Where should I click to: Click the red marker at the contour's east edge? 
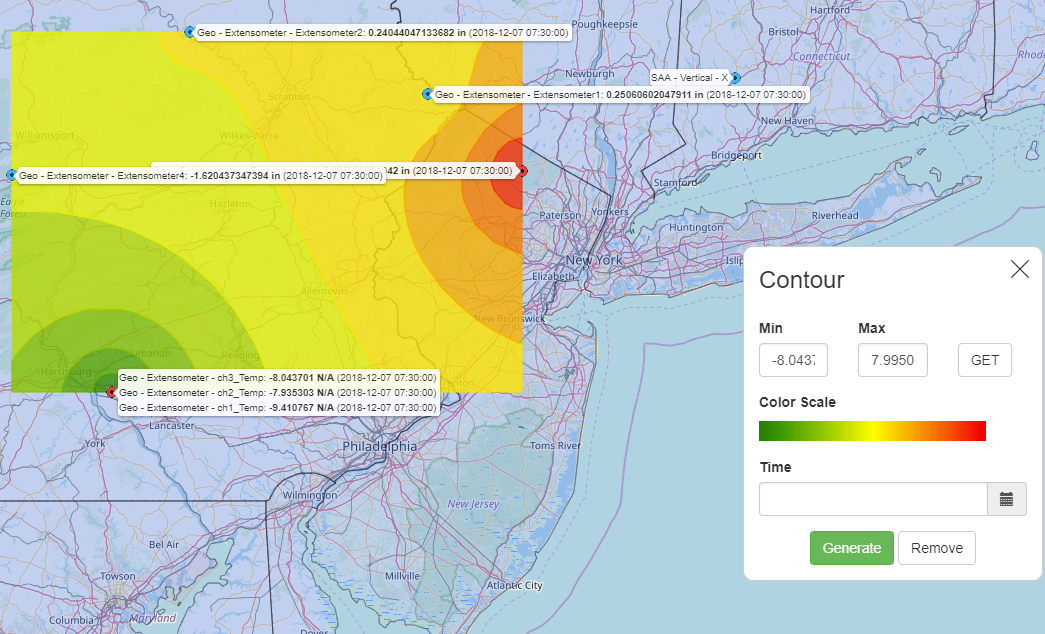click(x=522, y=171)
